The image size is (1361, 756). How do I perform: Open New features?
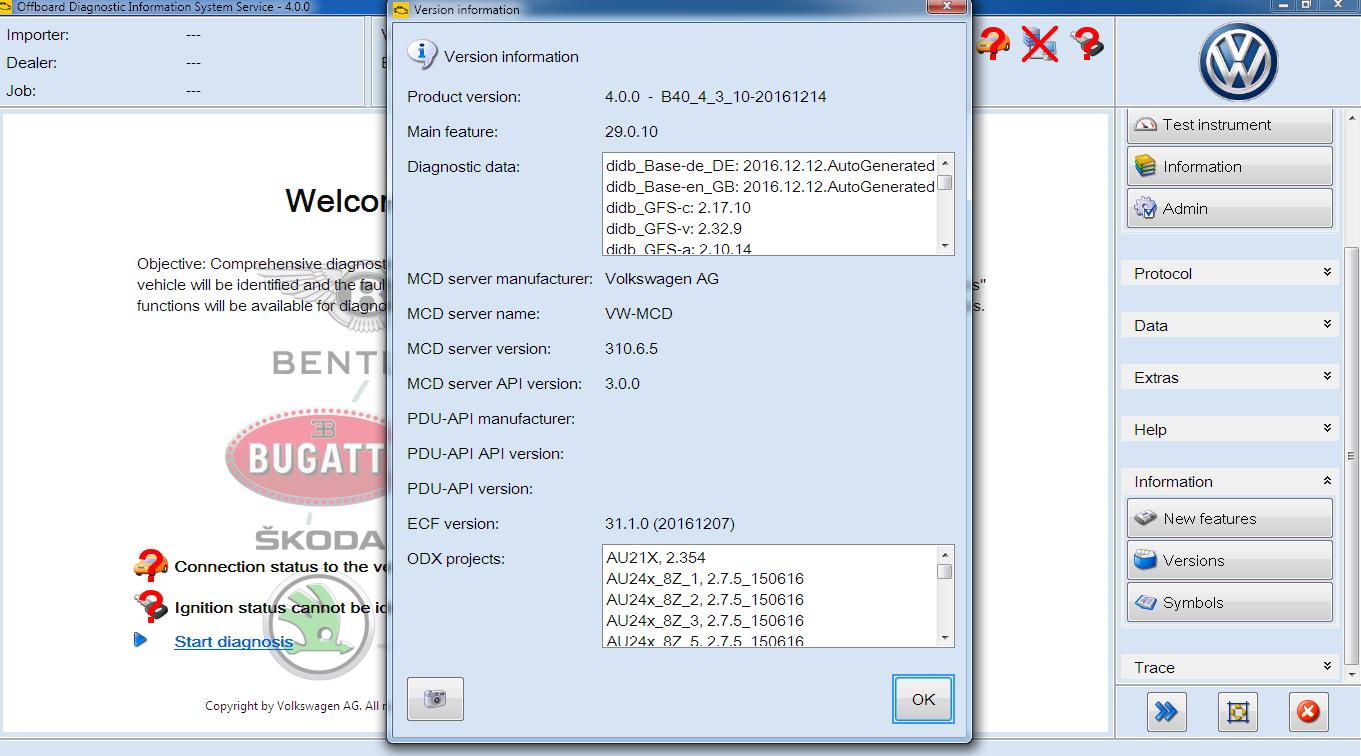tap(1230, 518)
